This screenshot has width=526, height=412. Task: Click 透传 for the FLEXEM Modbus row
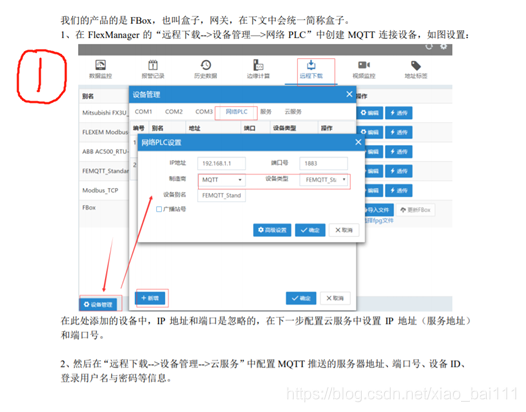click(399, 132)
